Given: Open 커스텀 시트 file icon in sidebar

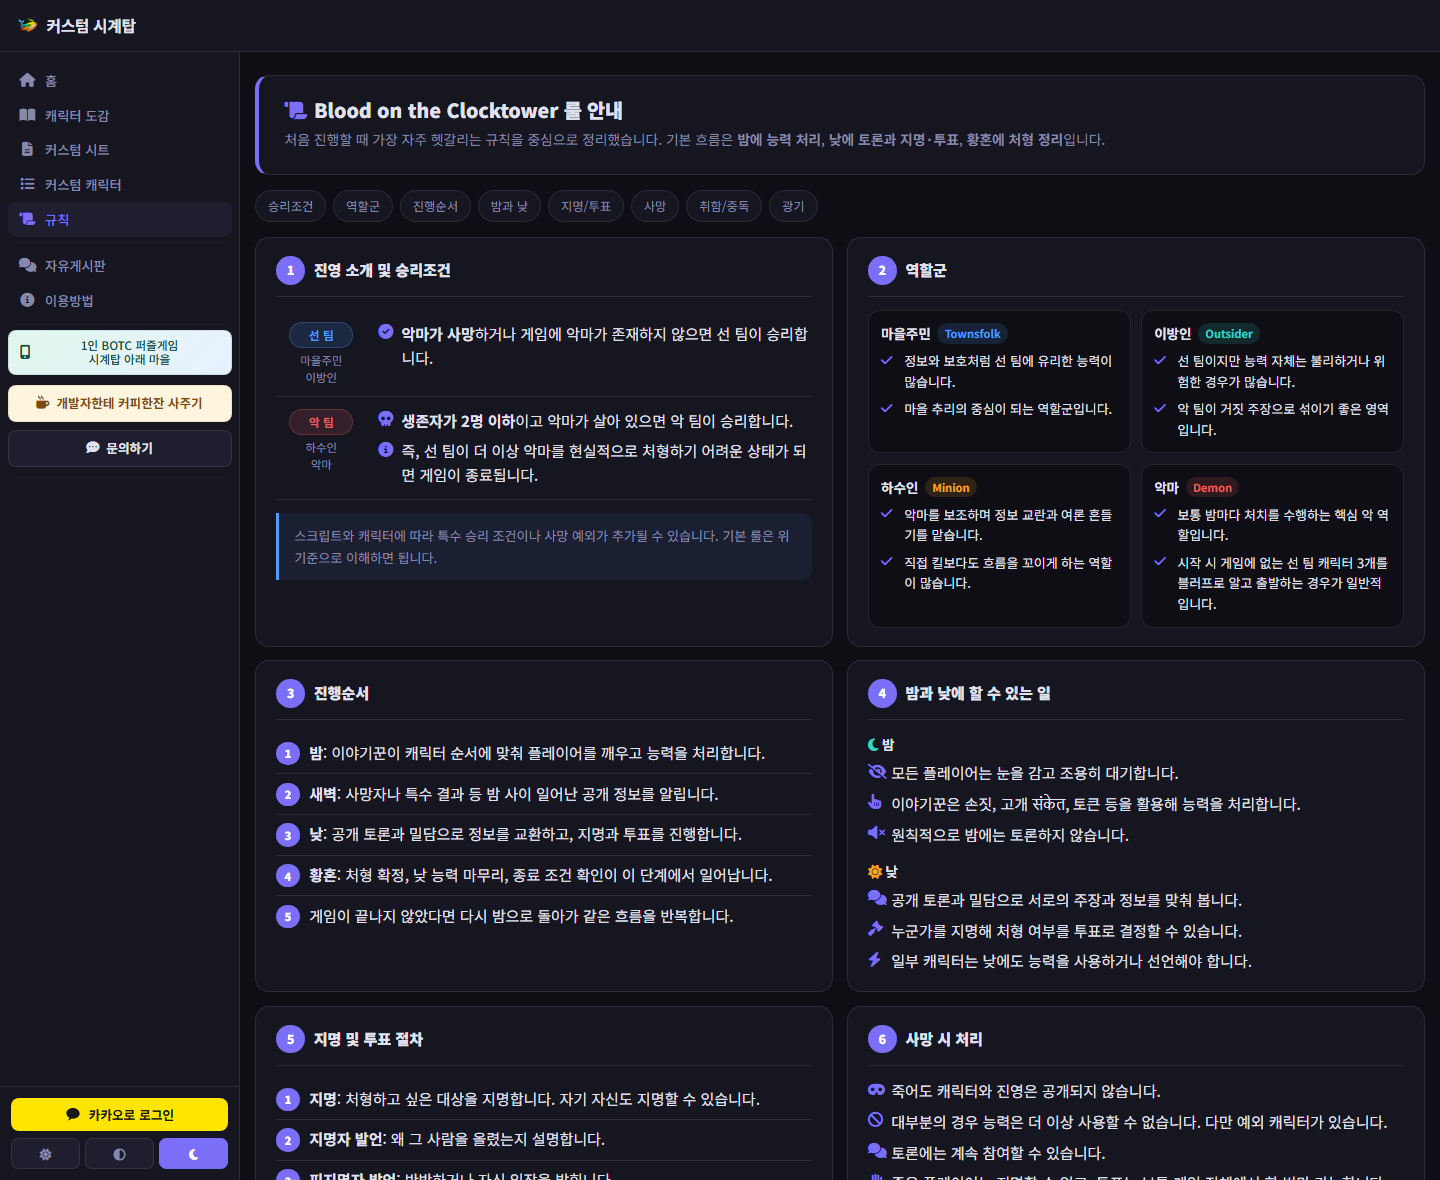Looking at the screenshot, I should point(27,149).
